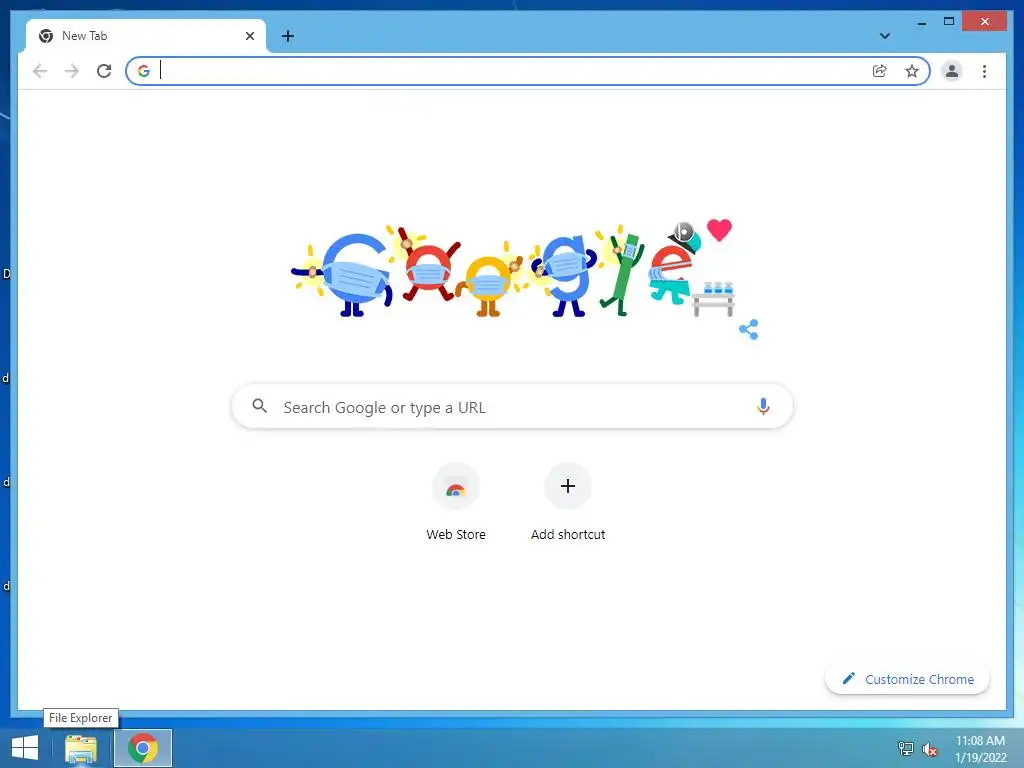
Task: Click the muted volume tray icon
Action: pyautogui.click(x=929, y=749)
